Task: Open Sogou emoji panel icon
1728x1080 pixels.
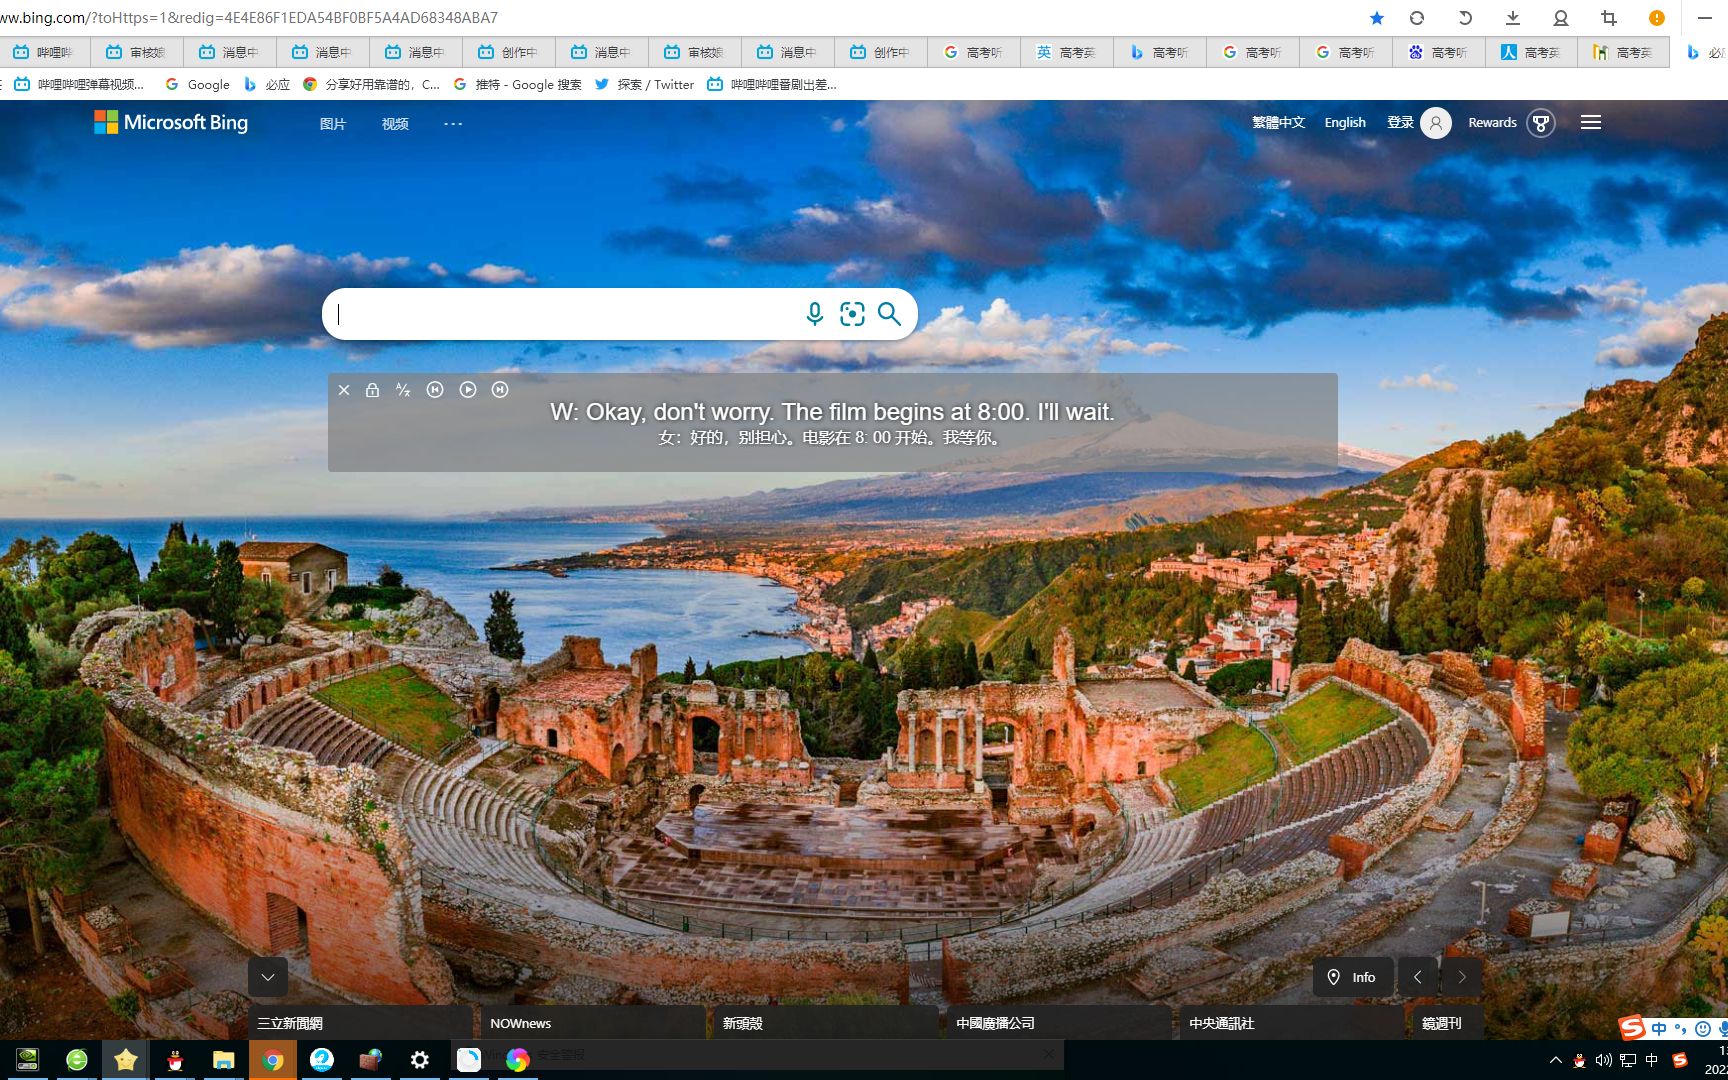Action: click(x=1703, y=1028)
